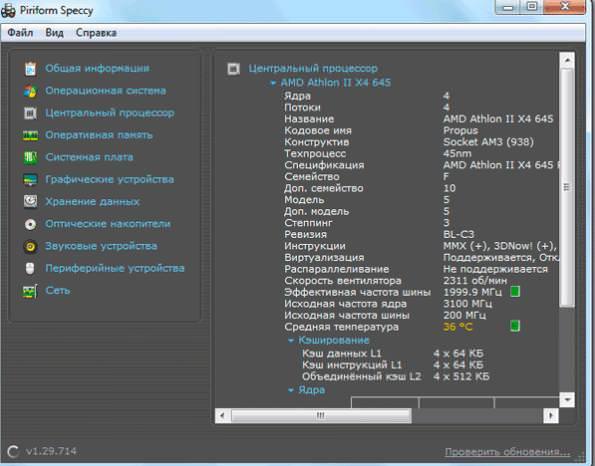Click green graph icon next to 36 °C

click(515, 326)
